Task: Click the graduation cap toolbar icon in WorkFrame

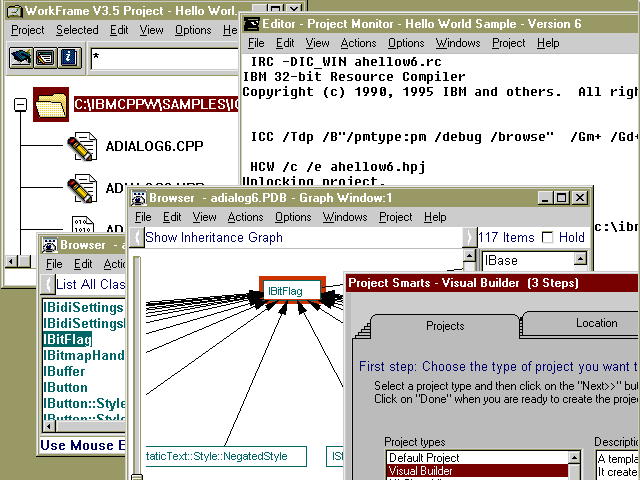Action: point(21,58)
